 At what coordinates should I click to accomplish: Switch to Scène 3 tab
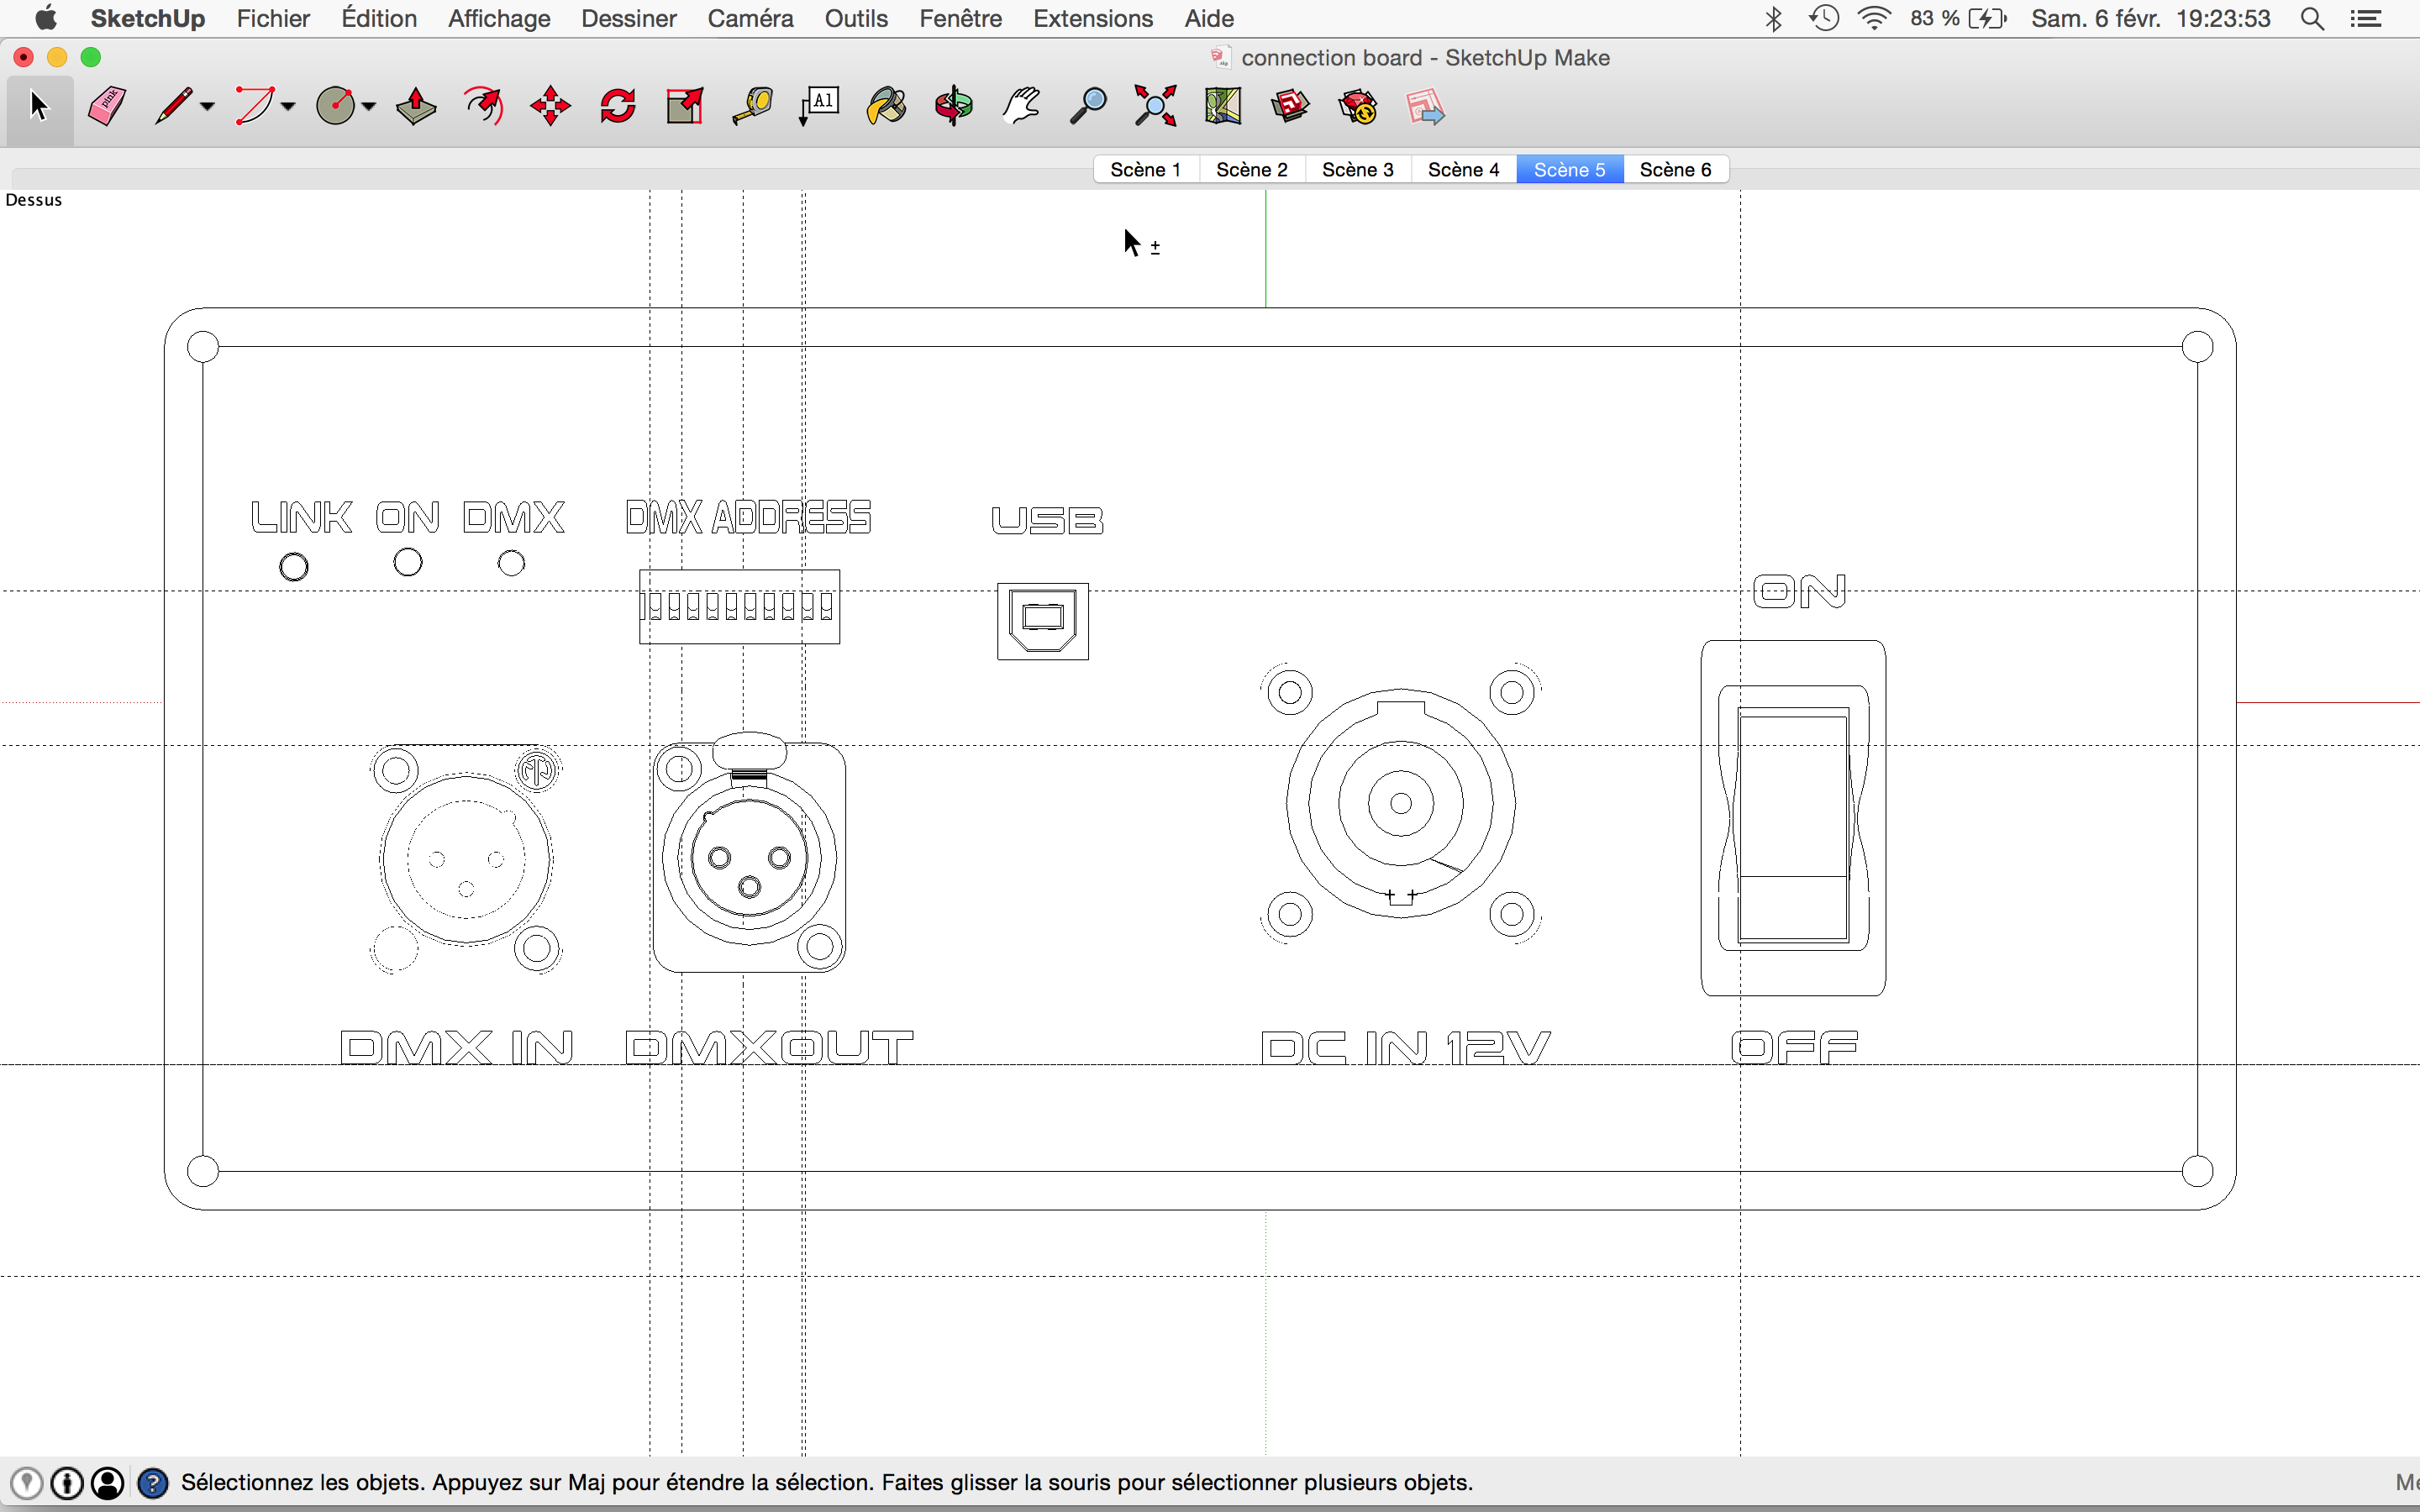[1358, 169]
